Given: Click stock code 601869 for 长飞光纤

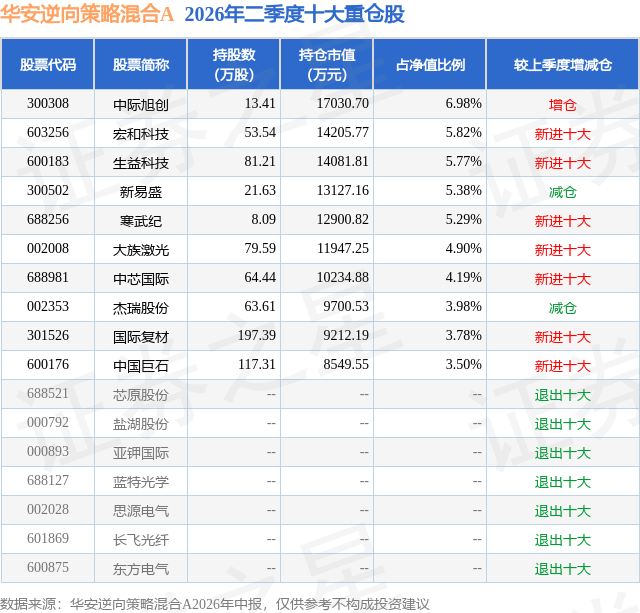Looking at the screenshot, I should [48, 538].
